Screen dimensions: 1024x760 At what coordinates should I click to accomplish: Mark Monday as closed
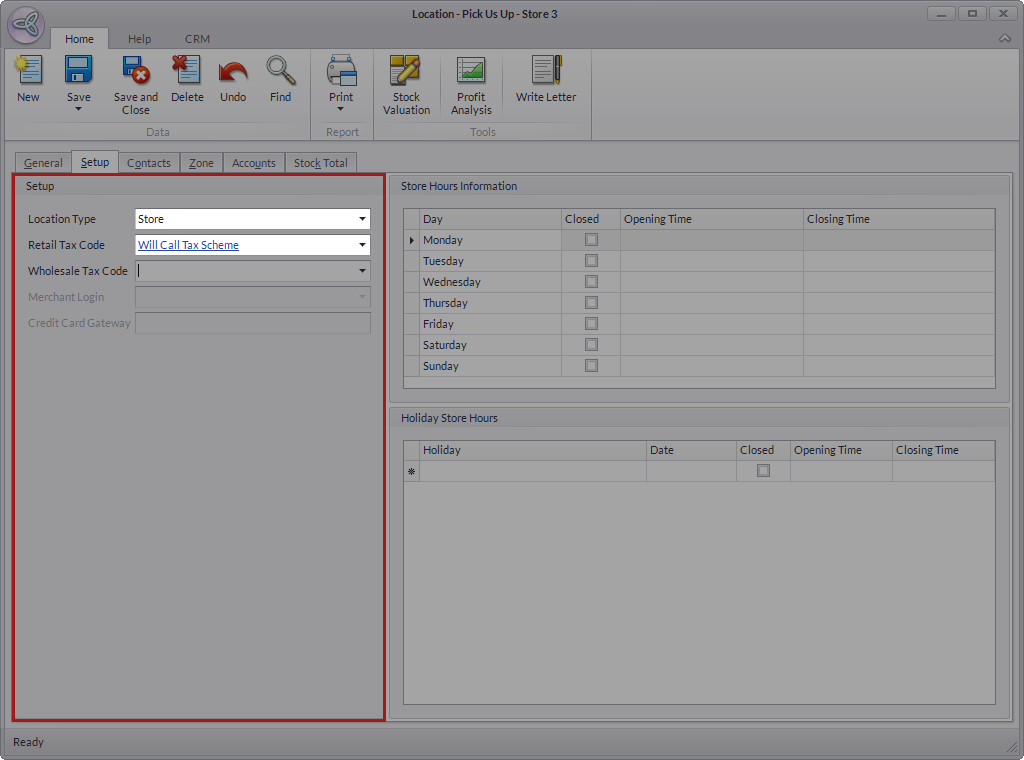(x=591, y=240)
